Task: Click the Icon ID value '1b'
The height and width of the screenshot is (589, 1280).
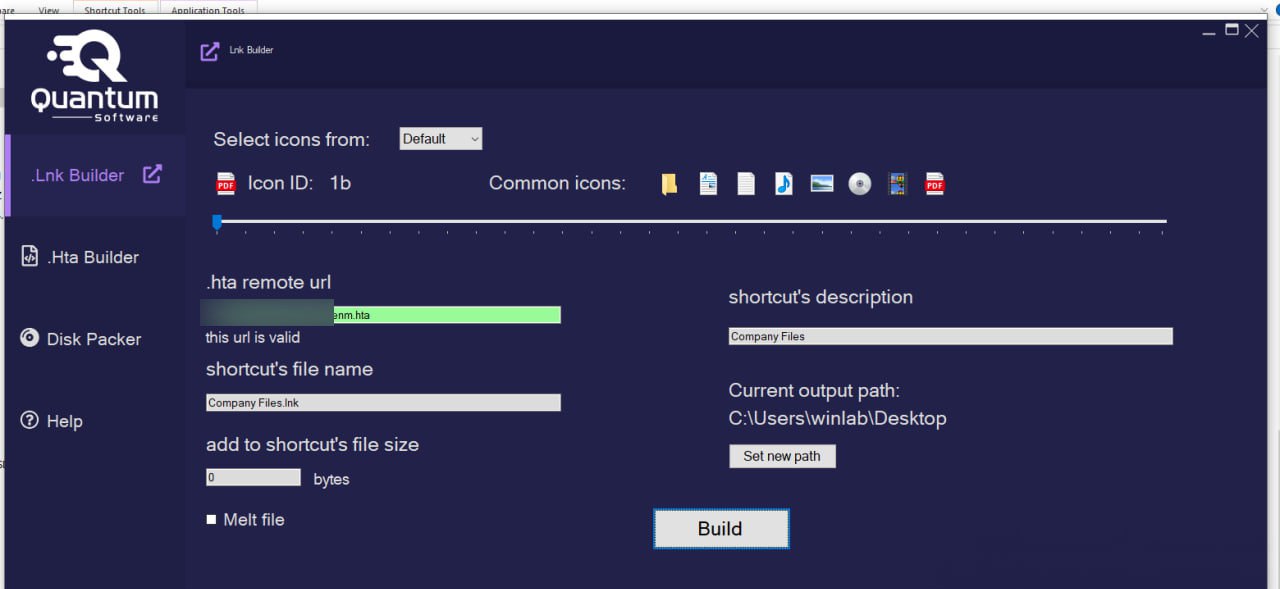Action: pyautogui.click(x=340, y=183)
